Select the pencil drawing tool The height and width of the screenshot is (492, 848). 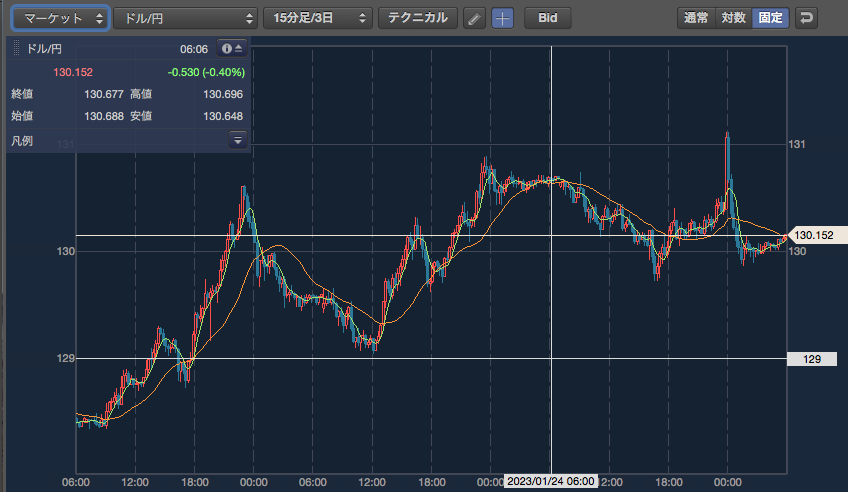[474, 18]
